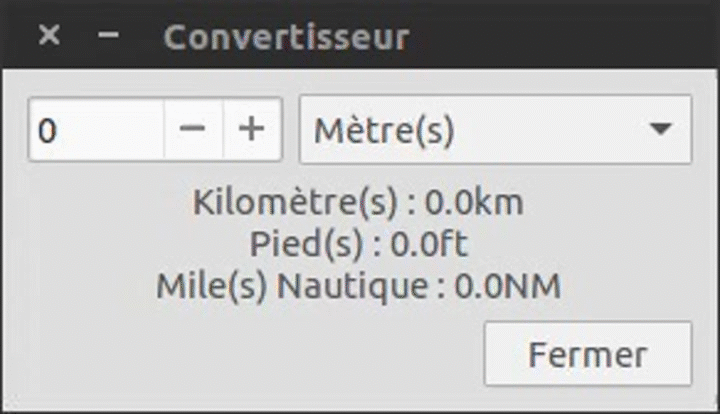
Task: Click the Mètre(s) text in the unit selector
Action: point(384,130)
